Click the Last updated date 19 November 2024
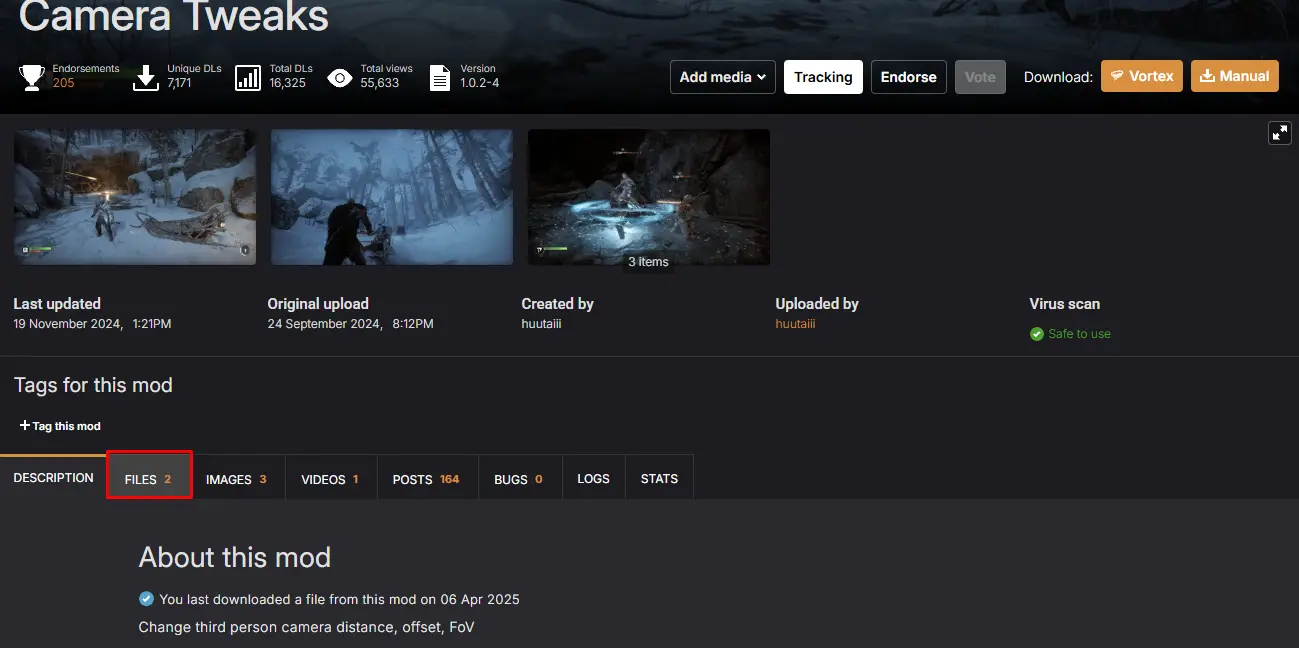1299x648 pixels. click(92, 324)
